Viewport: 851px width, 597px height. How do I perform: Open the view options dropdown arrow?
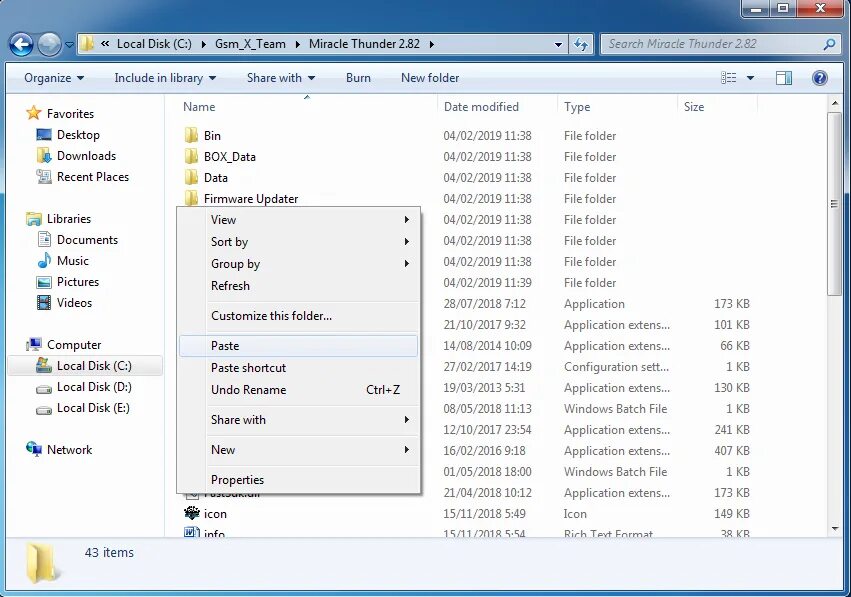750,78
